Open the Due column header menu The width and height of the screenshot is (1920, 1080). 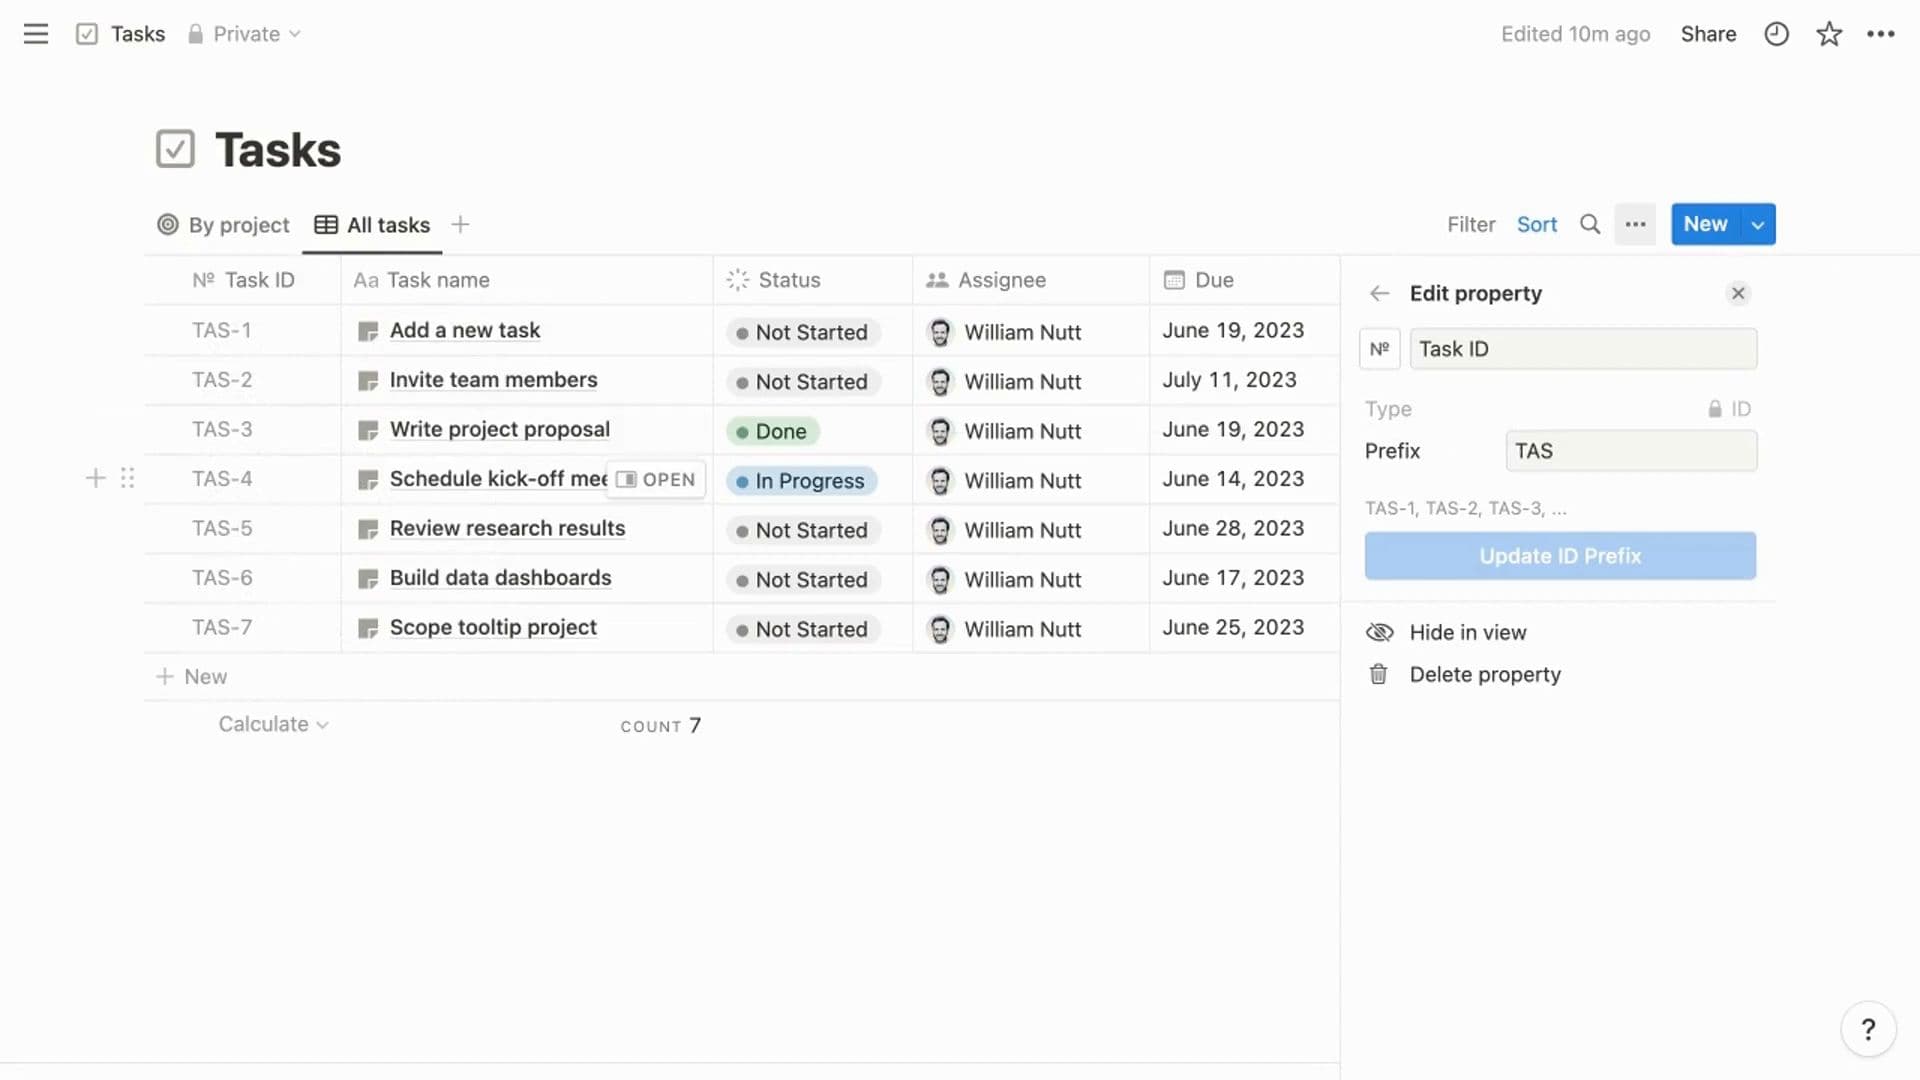(1245, 280)
